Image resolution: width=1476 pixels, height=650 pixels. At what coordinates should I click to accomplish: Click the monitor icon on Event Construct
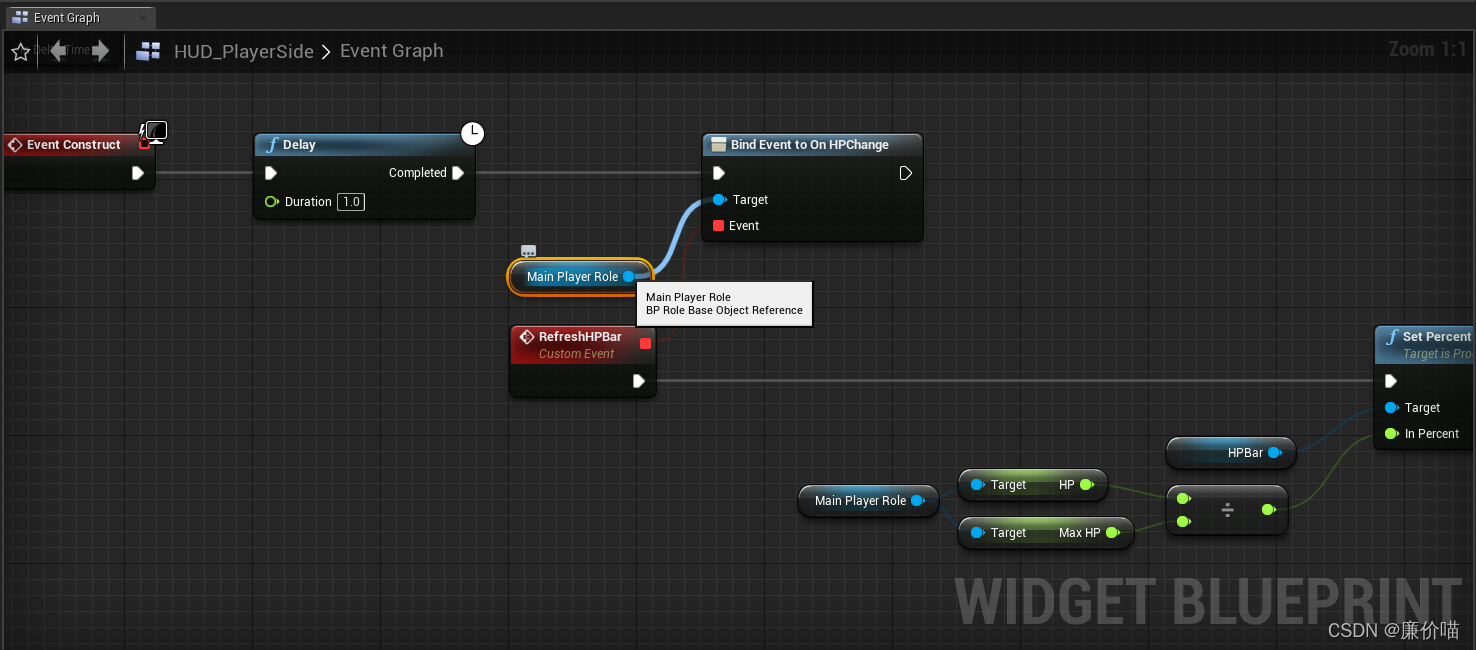point(155,130)
